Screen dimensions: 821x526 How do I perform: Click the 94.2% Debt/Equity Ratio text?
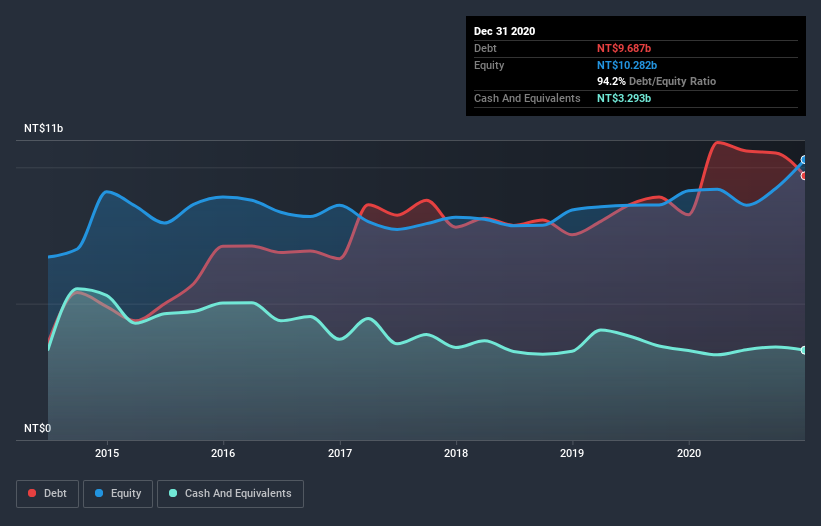657,81
